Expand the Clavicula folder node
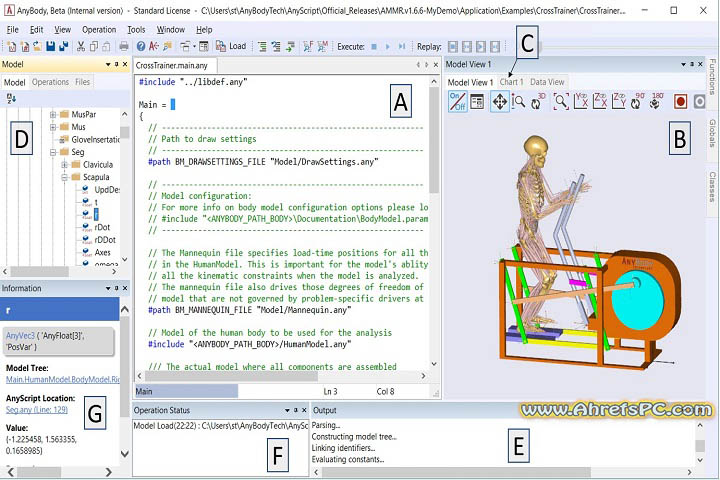720x480 pixels. pyautogui.click(x=65, y=164)
